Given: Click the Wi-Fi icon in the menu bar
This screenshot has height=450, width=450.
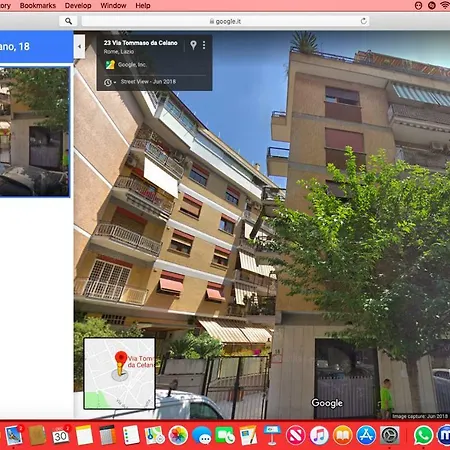Looking at the screenshot, I should [x=445, y=5].
